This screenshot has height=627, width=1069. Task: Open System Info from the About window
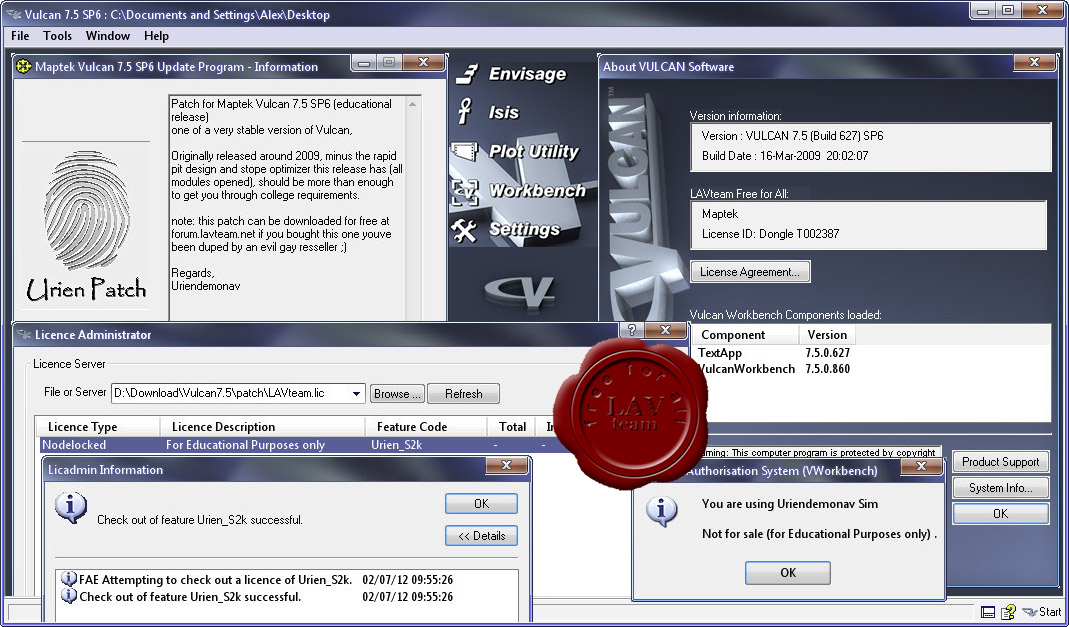[x=1000, y=488]
